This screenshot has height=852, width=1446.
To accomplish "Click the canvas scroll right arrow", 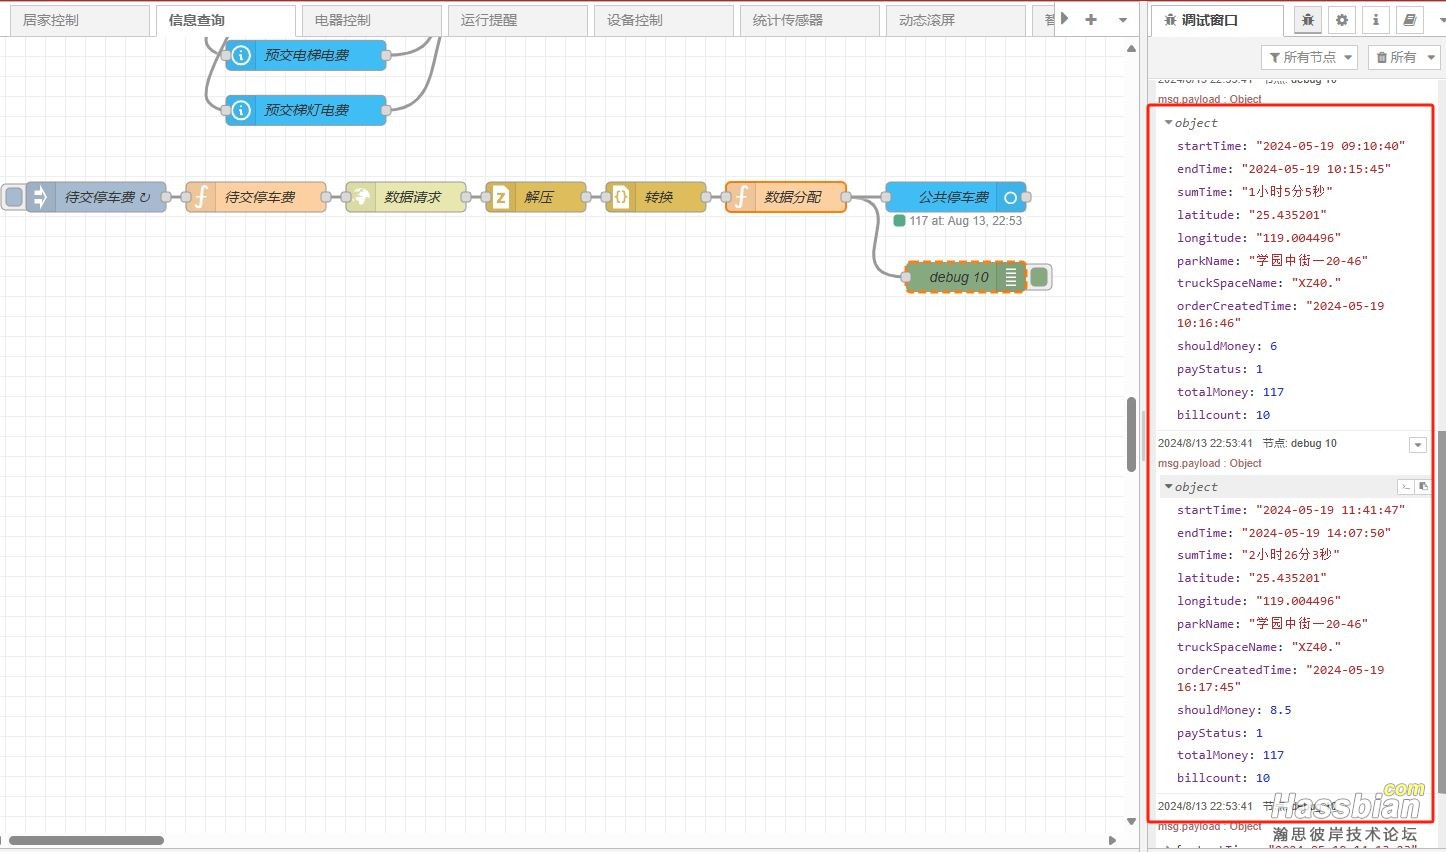I will pyautogui.click(x=1113, y=840).
